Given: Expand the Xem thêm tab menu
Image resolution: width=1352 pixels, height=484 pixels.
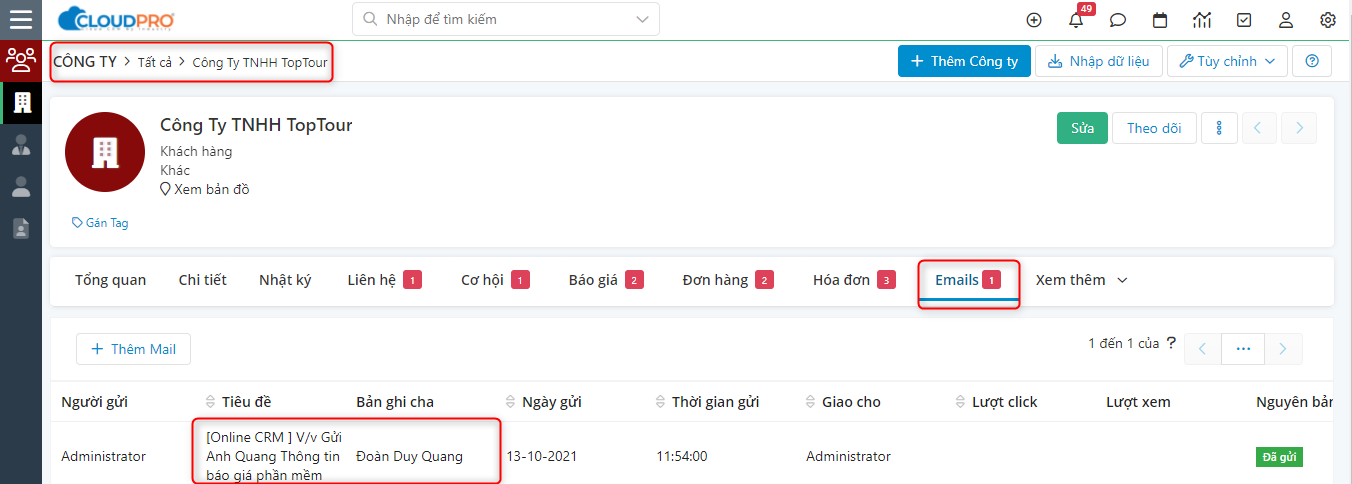Looking at the screenshot, I should 1082,280.
